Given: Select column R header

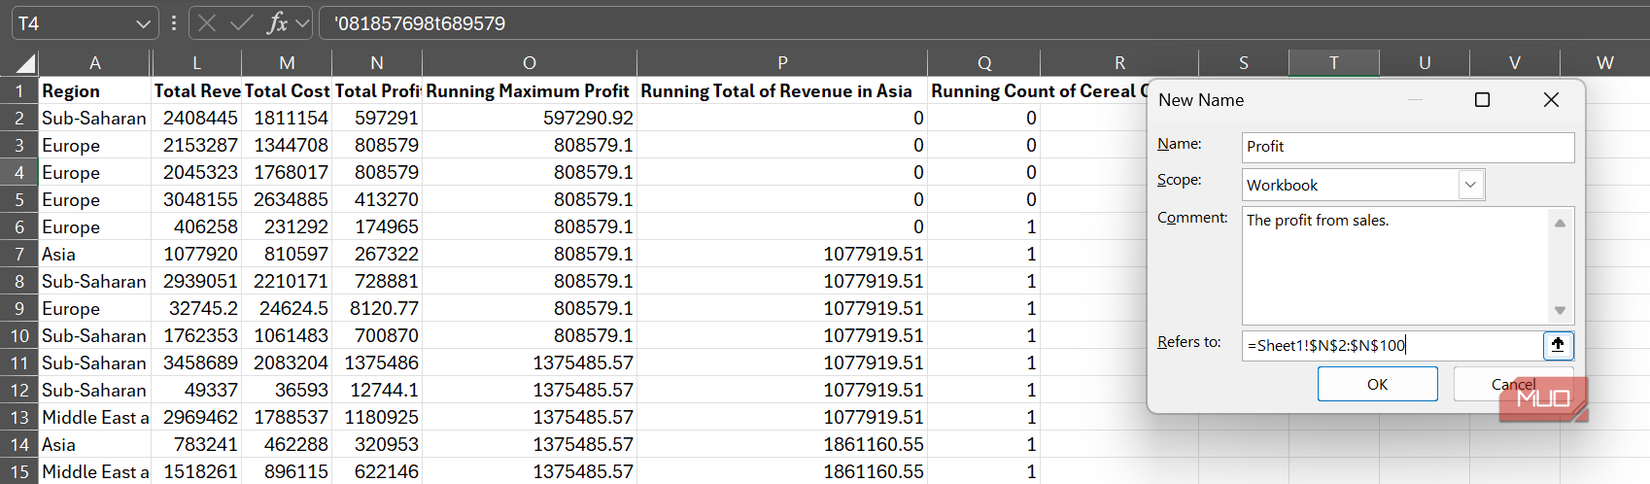Looking at the screenshot, I should tap(1120, 63).
